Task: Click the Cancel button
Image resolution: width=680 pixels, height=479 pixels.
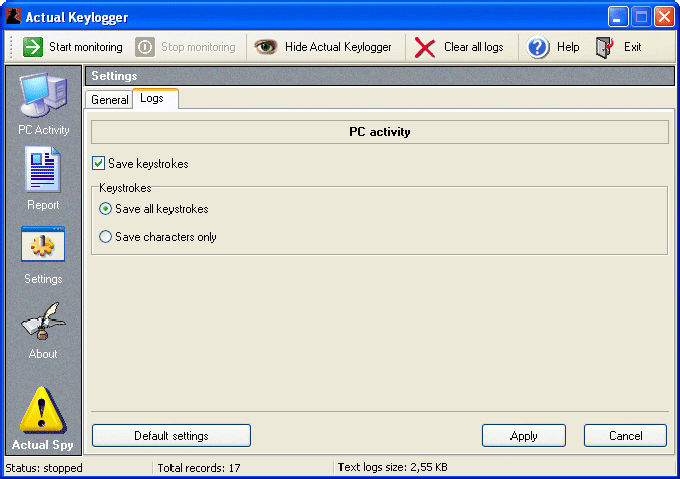Action: tap(625, 435)
